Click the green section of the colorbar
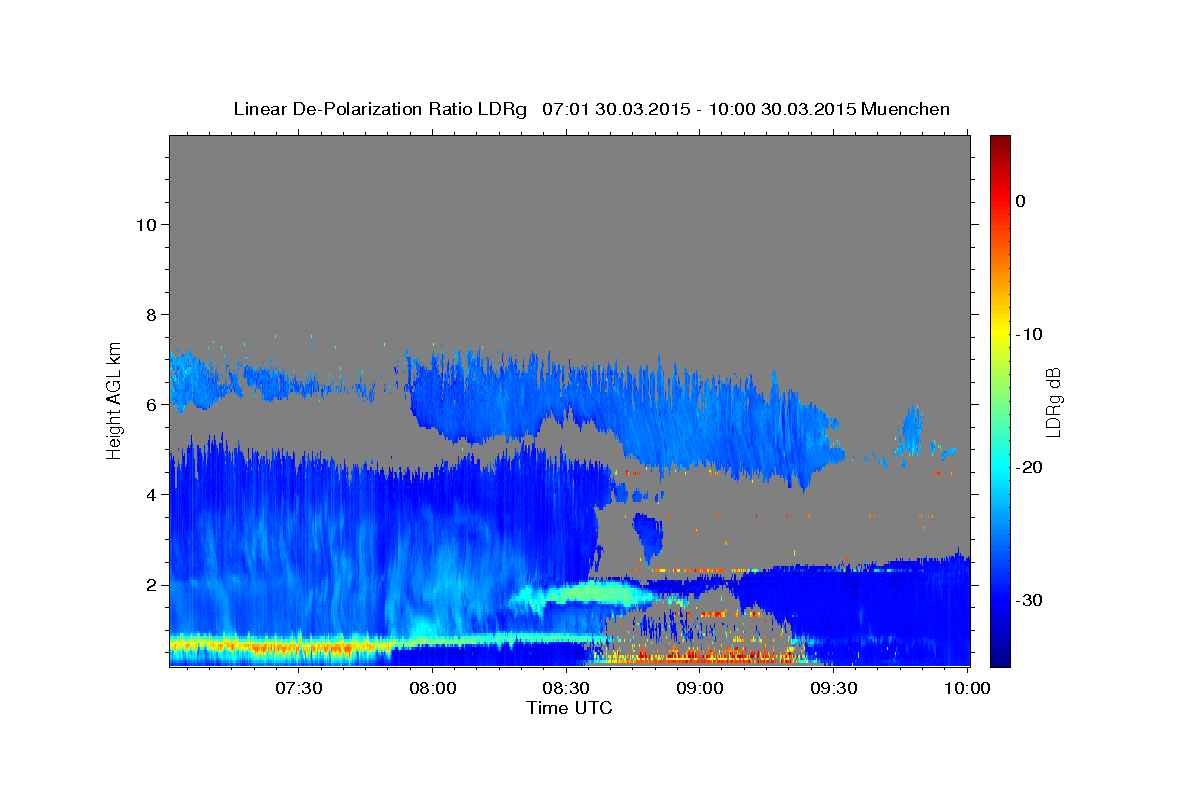This screenshot has width=1200, height=800. point(1000,400)
